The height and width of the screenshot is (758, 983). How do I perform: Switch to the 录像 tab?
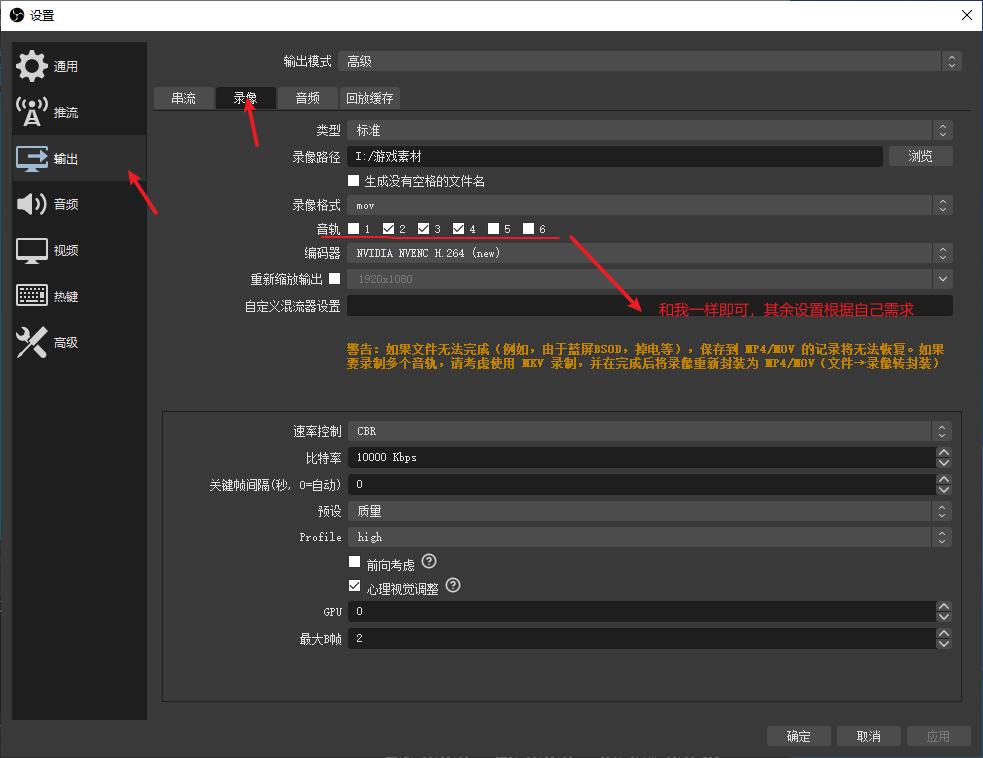tap(246, 98)
